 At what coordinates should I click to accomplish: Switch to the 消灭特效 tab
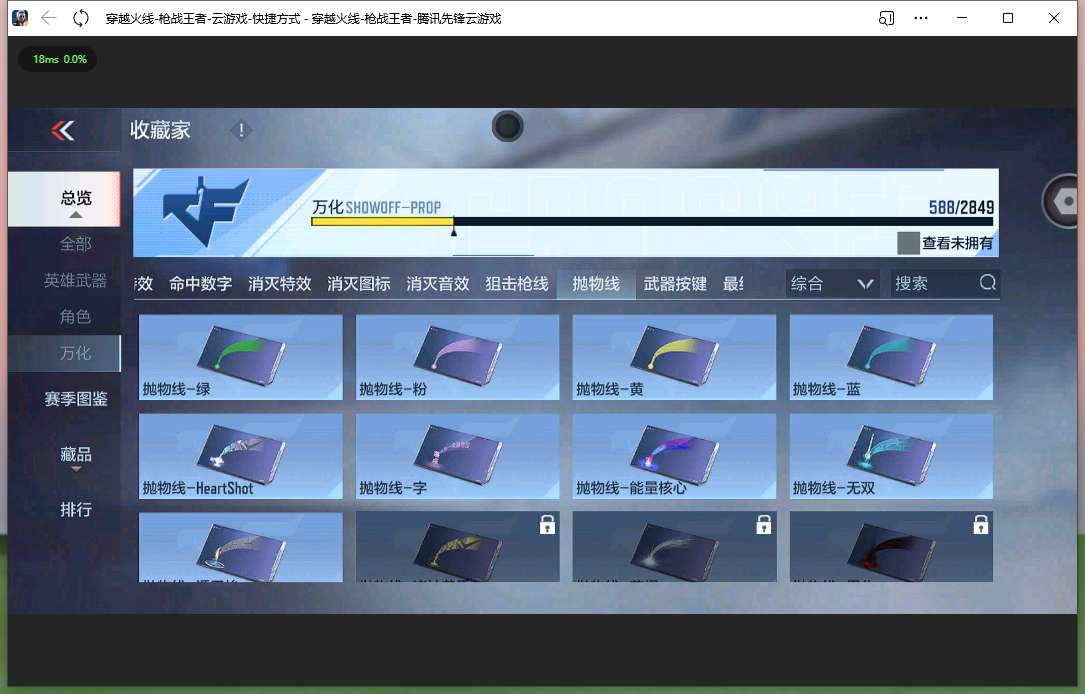point(280,284)
